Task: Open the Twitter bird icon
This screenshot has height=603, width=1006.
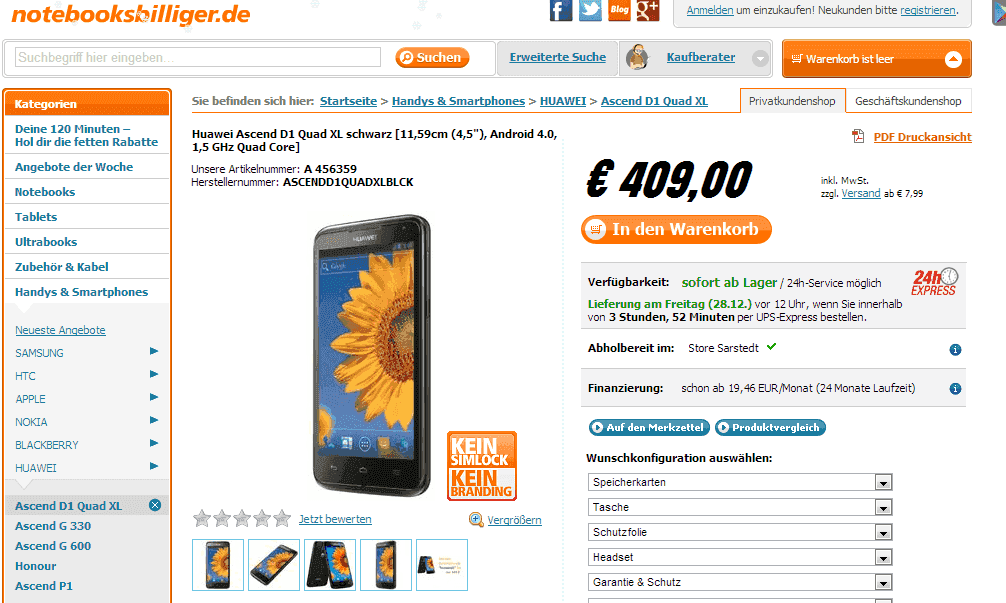Action: coord(590,10)
